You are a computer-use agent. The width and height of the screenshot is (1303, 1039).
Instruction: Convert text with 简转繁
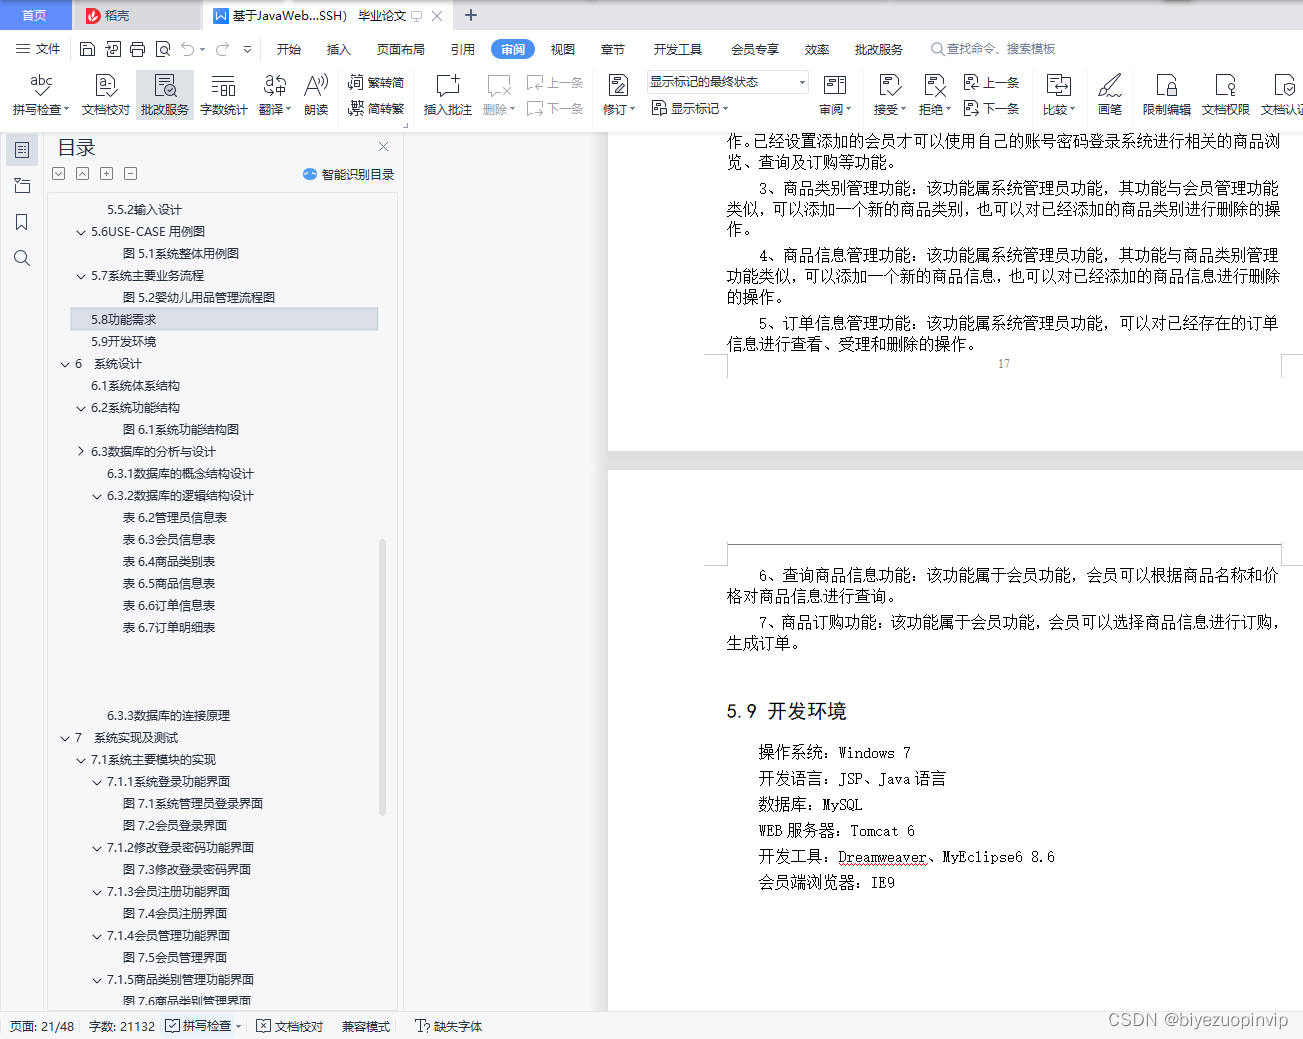coord(376,109)
